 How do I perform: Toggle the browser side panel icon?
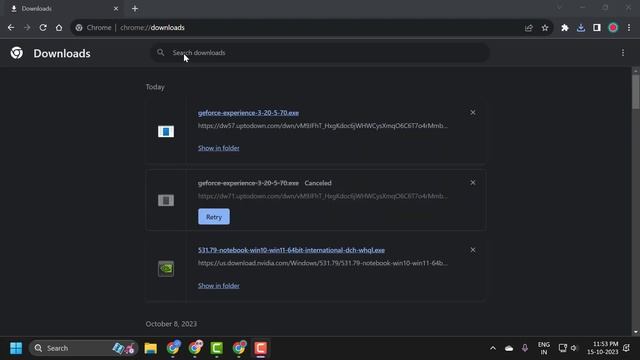[x=597, y=28]
